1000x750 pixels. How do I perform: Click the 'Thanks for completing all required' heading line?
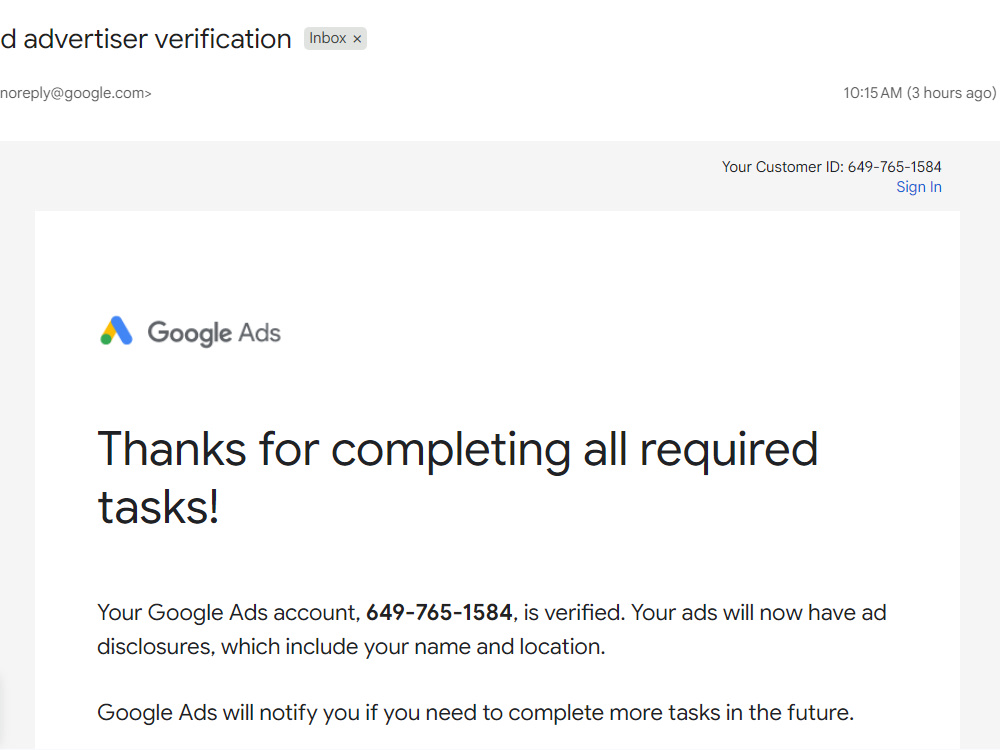[457, 450]
